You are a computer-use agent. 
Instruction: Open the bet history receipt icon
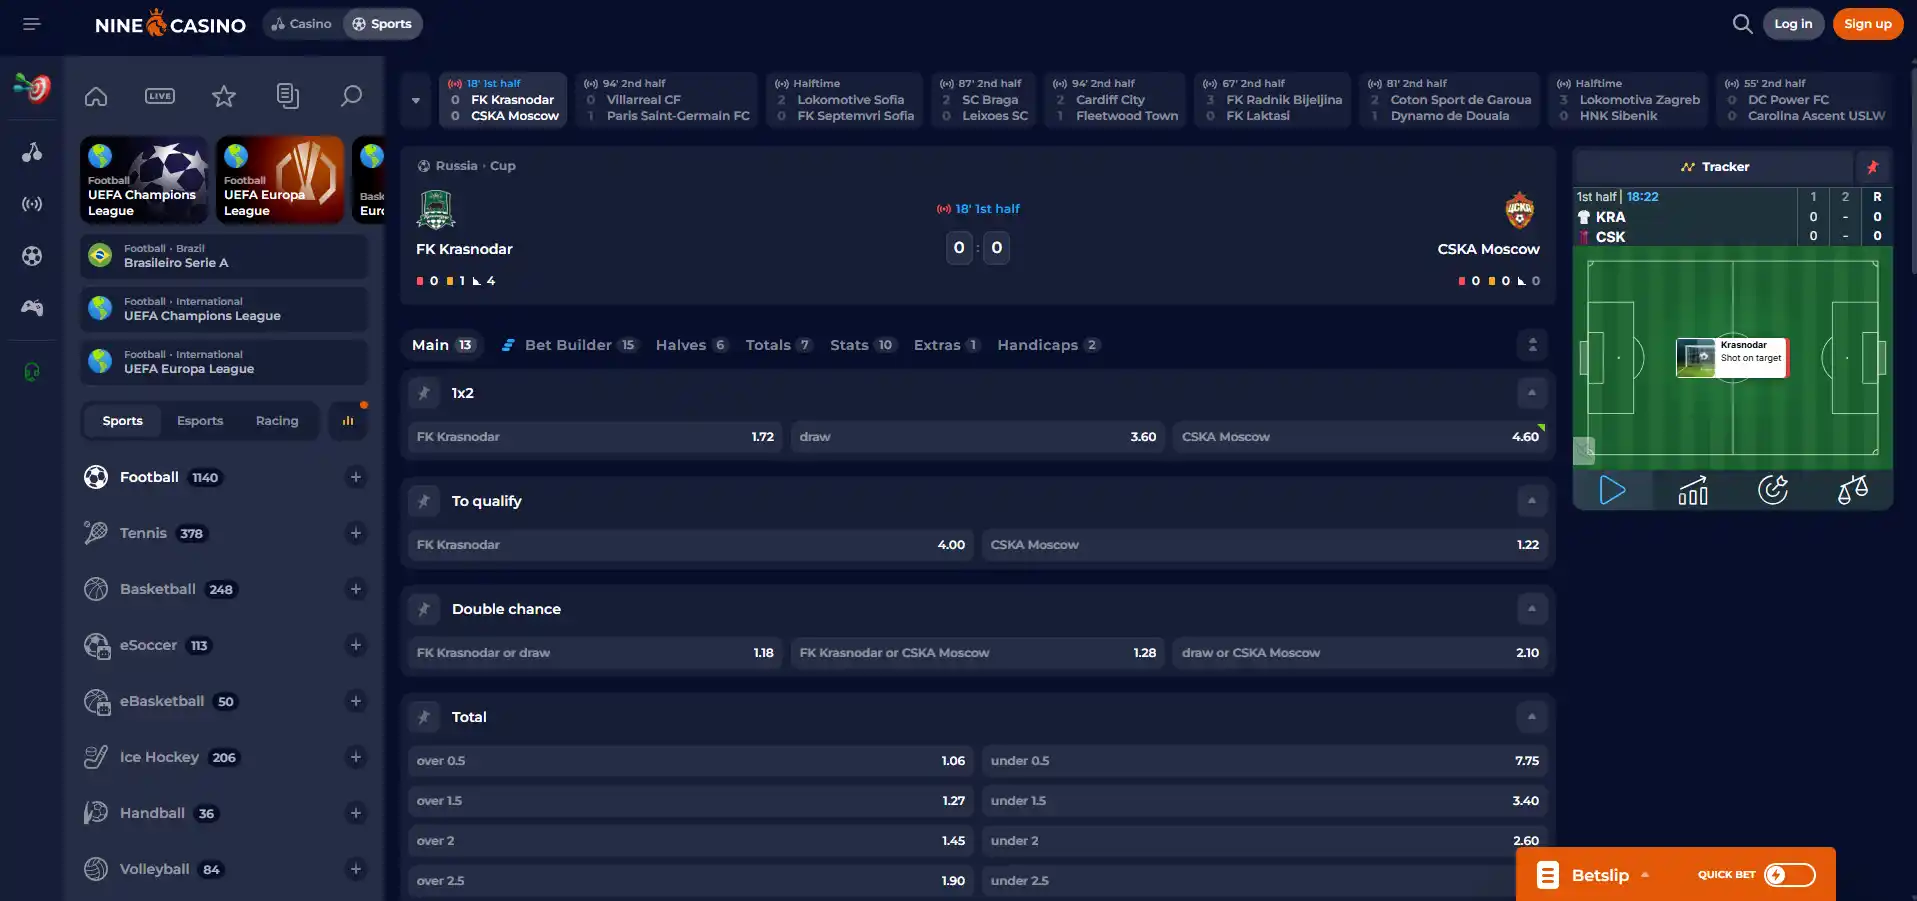(x=288, y=96)
